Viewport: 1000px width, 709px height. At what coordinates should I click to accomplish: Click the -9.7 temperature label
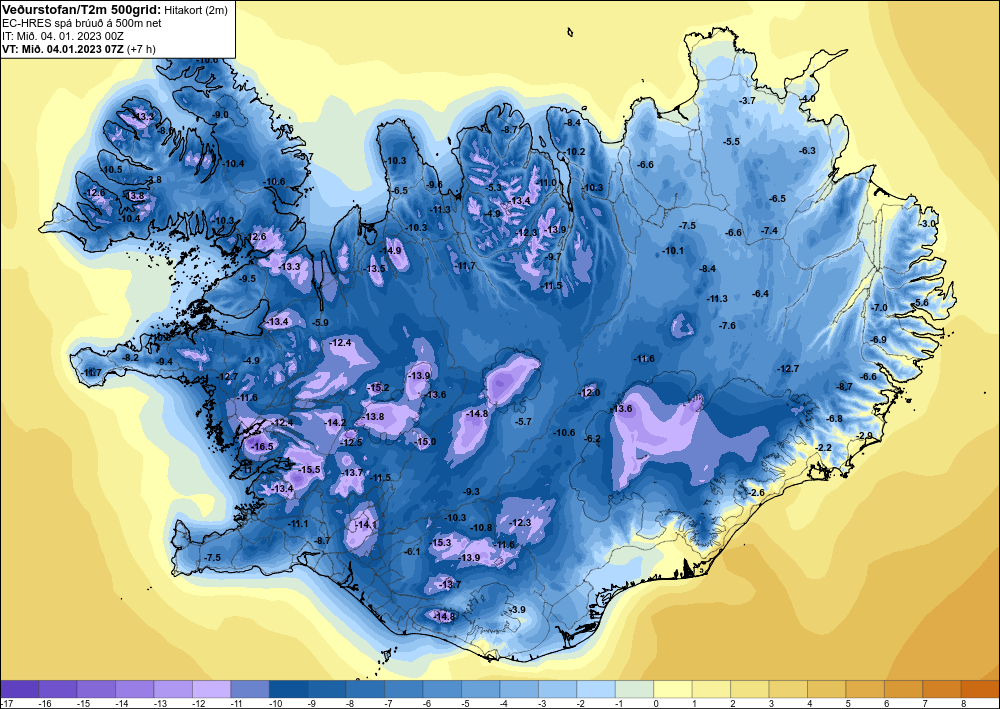pyautogui.click(x=554, y=256)
